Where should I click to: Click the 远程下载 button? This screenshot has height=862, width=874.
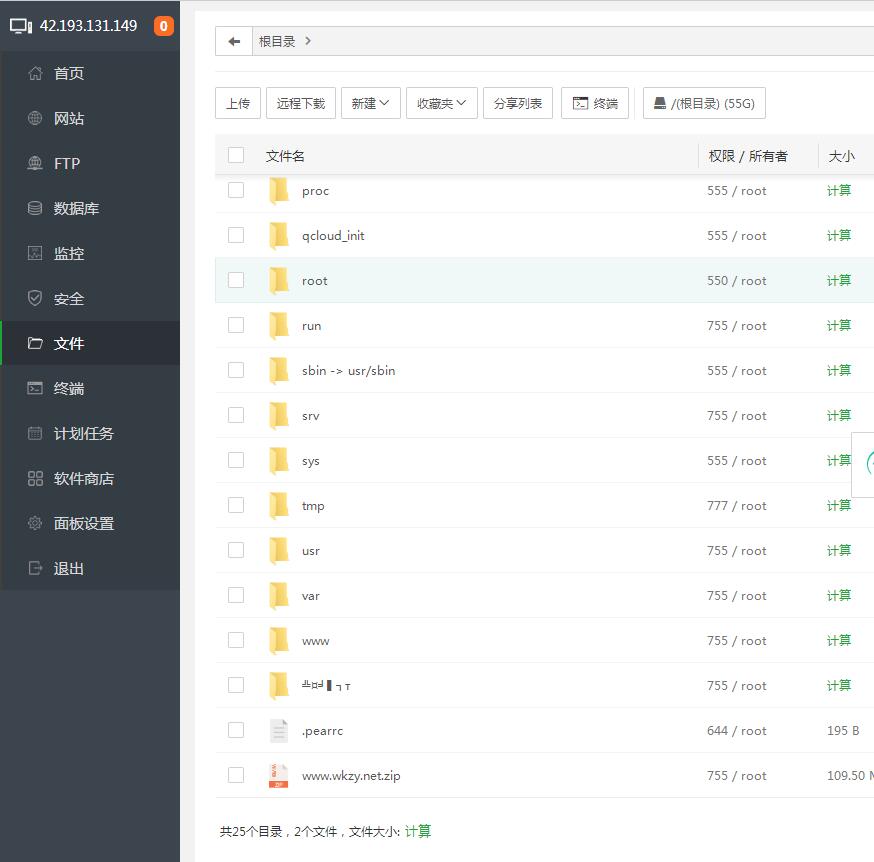[x=301, y=103]
